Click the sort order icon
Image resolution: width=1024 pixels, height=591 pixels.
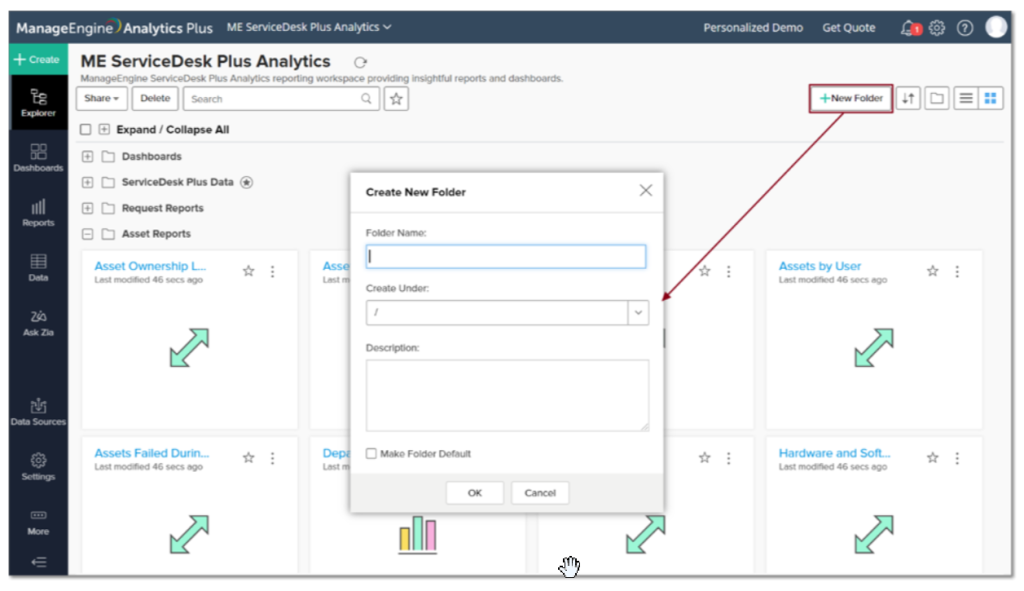[907, 98]
